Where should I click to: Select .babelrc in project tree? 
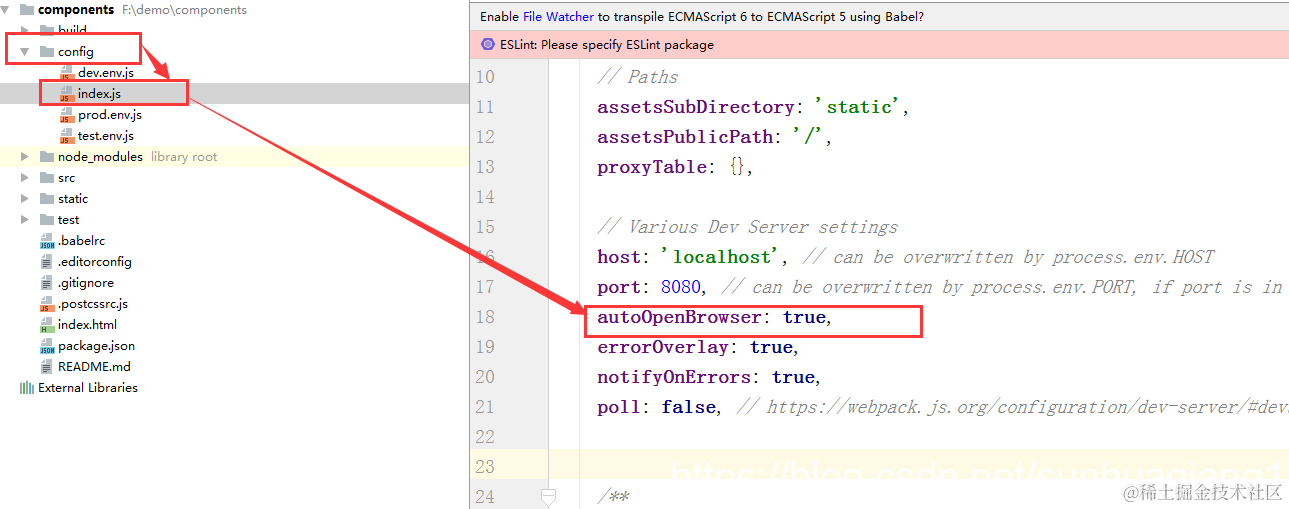[82, 241]
